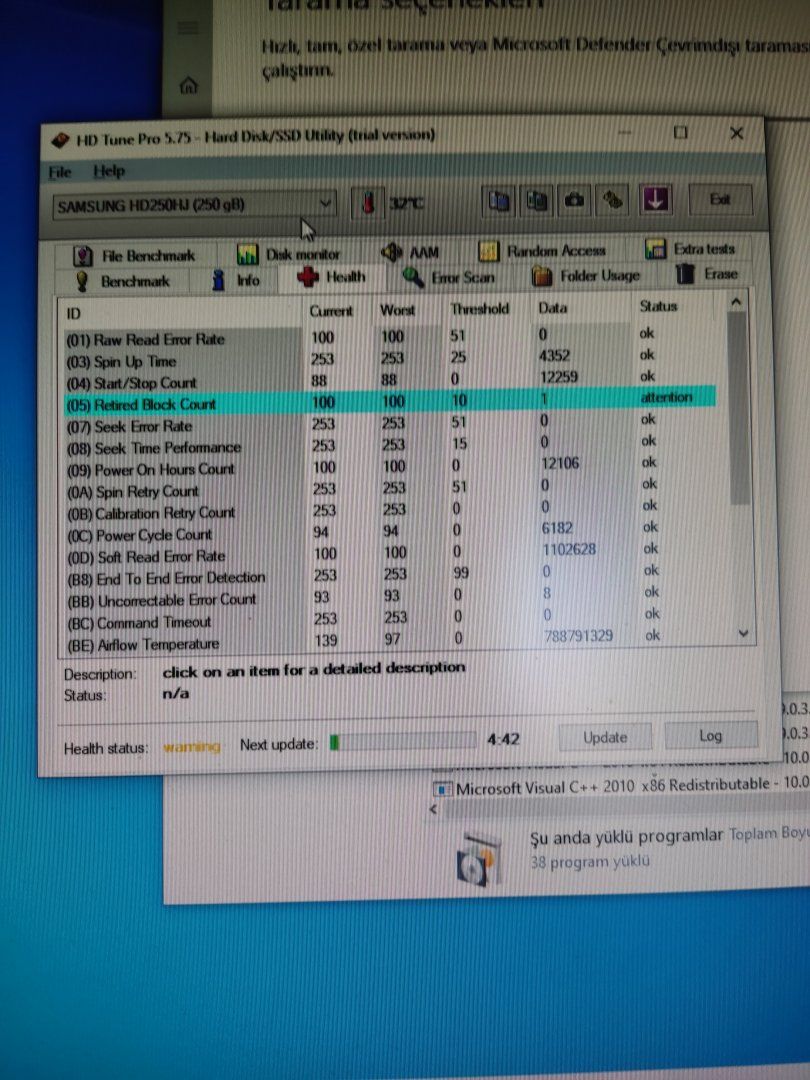Viewport: 810px width, 1080px height.
Task: Click the copy text to clipboard icon
Action: click(499, 200)
